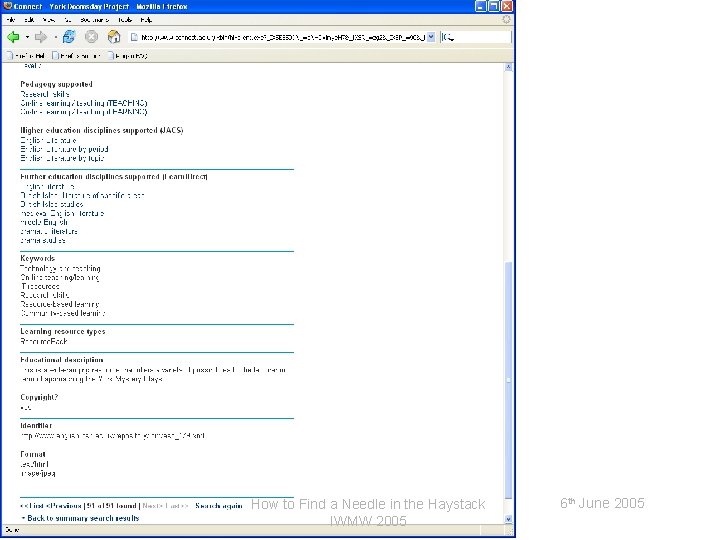This screenshot has width=720, height=540.
Task: Click the search box in the toolbar
Action: (475, 37)
